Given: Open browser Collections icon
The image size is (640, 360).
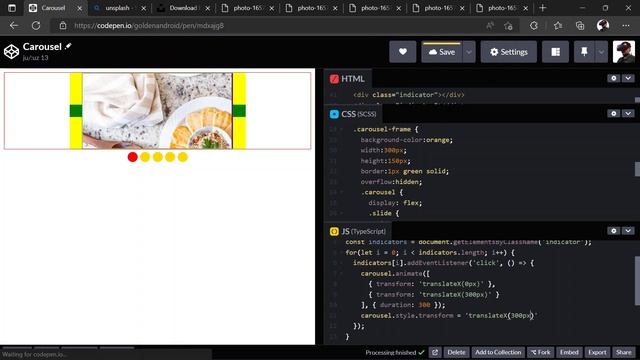Looking at the screenshot, I should 580,25.
